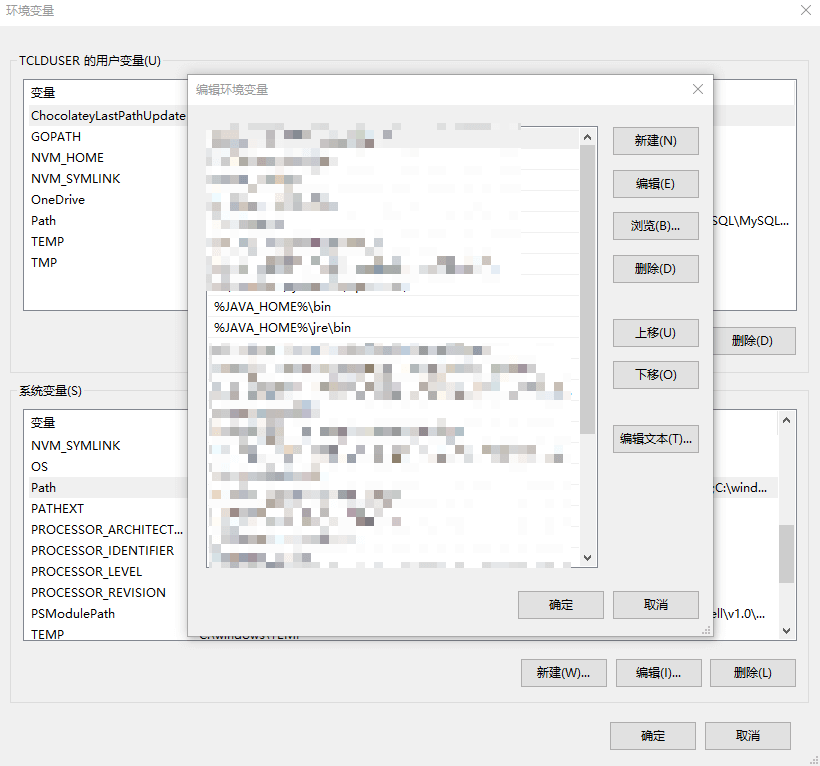Select GOPATH in user variables list
The image size is (820, 766).
tap(56, 137)
